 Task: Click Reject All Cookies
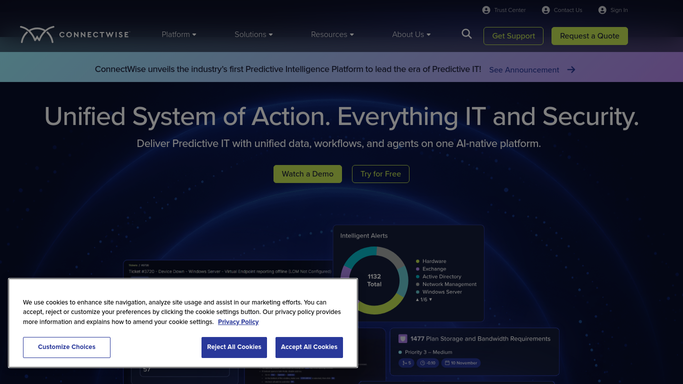pyautogui.click(x=234, y=347)
